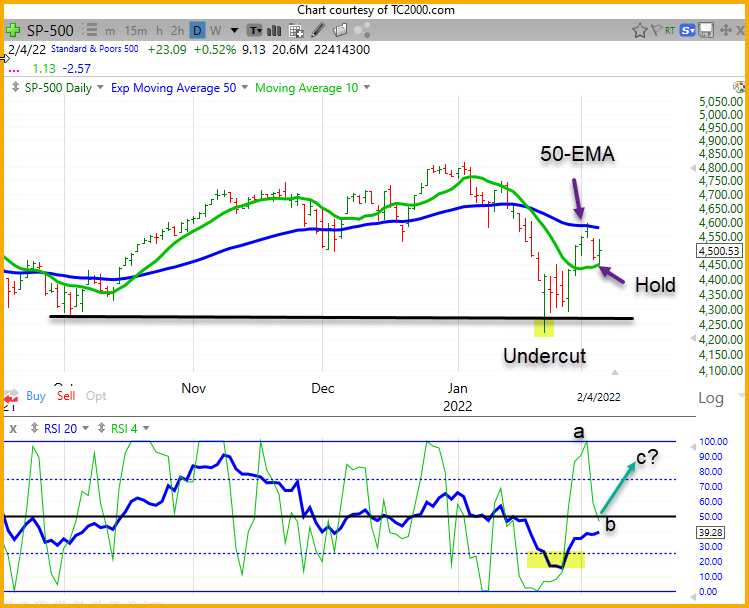This screenshot has width=749, height=608.
Task: Click the Sell button
Action: pos(66,396)
